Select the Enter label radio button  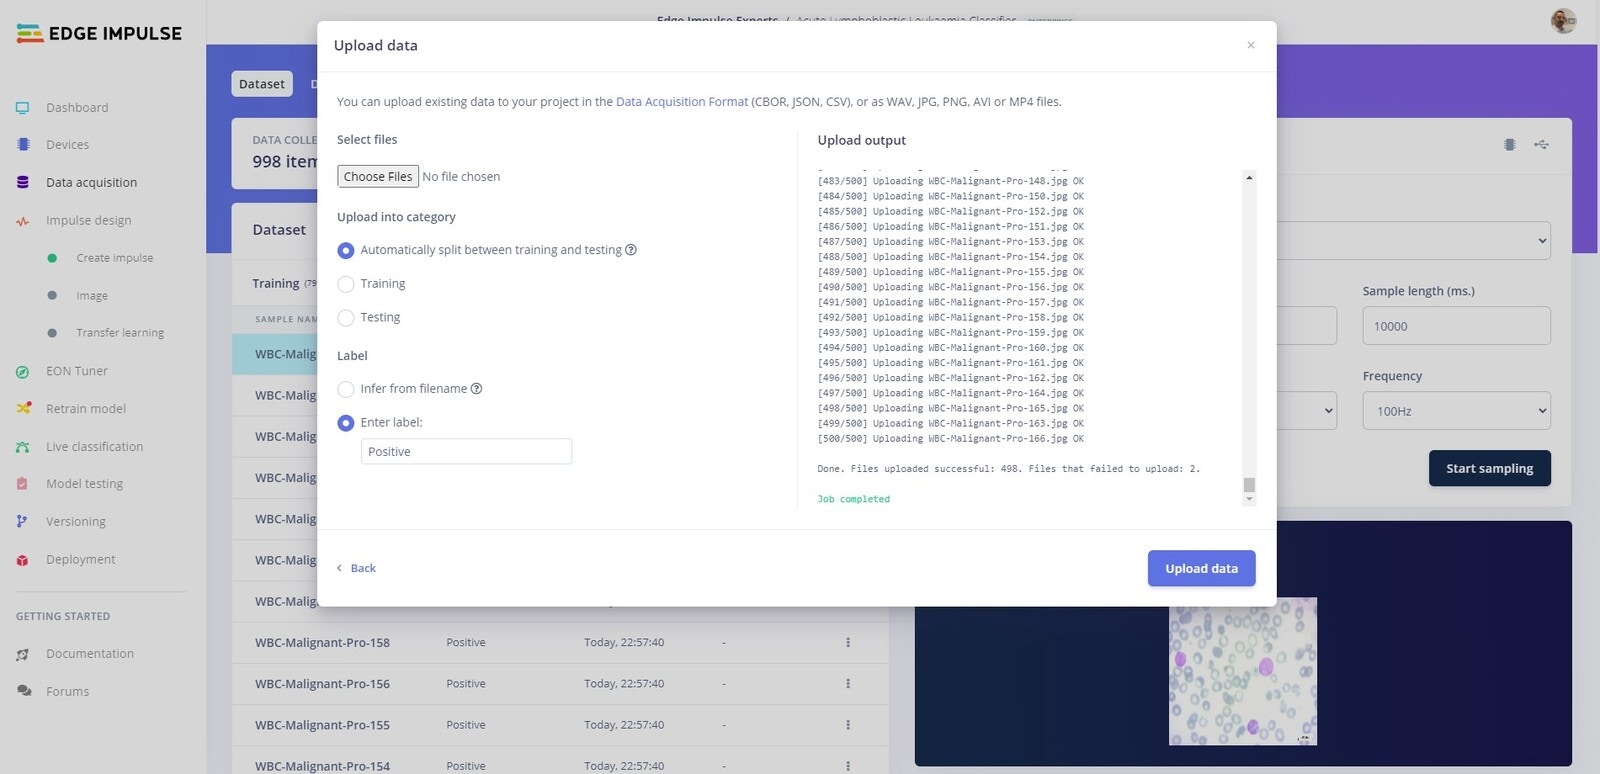pyautogui.click(x=346, y=423)
